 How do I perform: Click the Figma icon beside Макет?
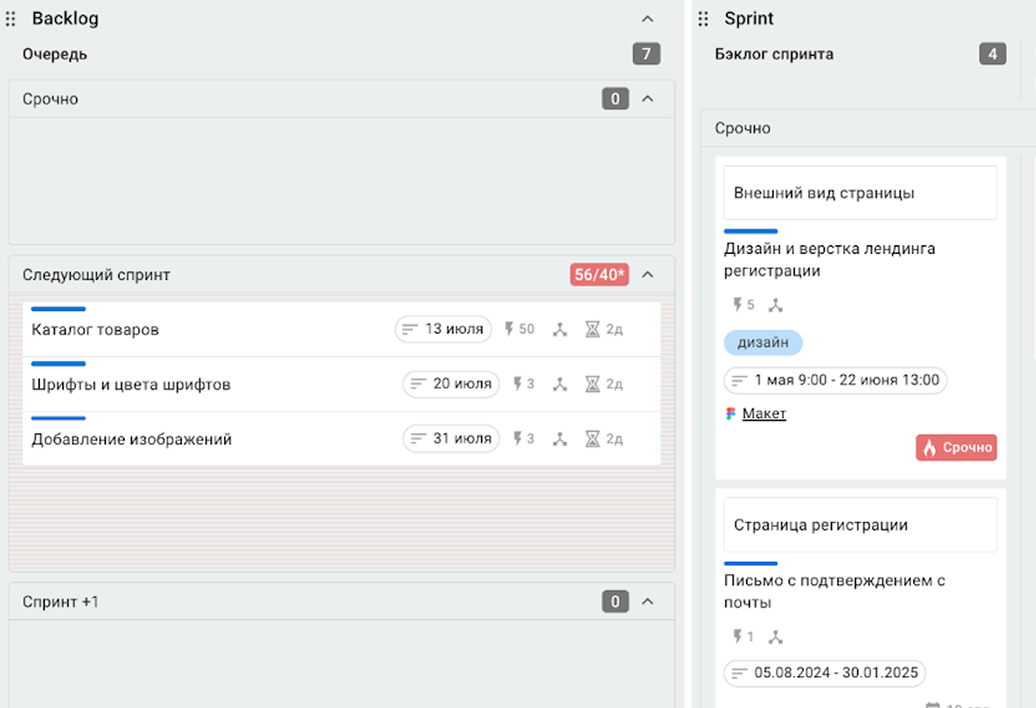coord(731,414)
